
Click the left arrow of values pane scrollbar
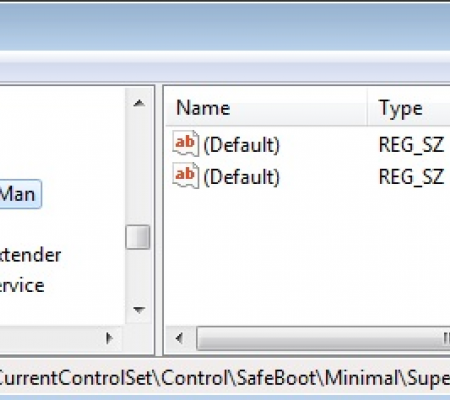pyautogui.click(x=179, y=338)
